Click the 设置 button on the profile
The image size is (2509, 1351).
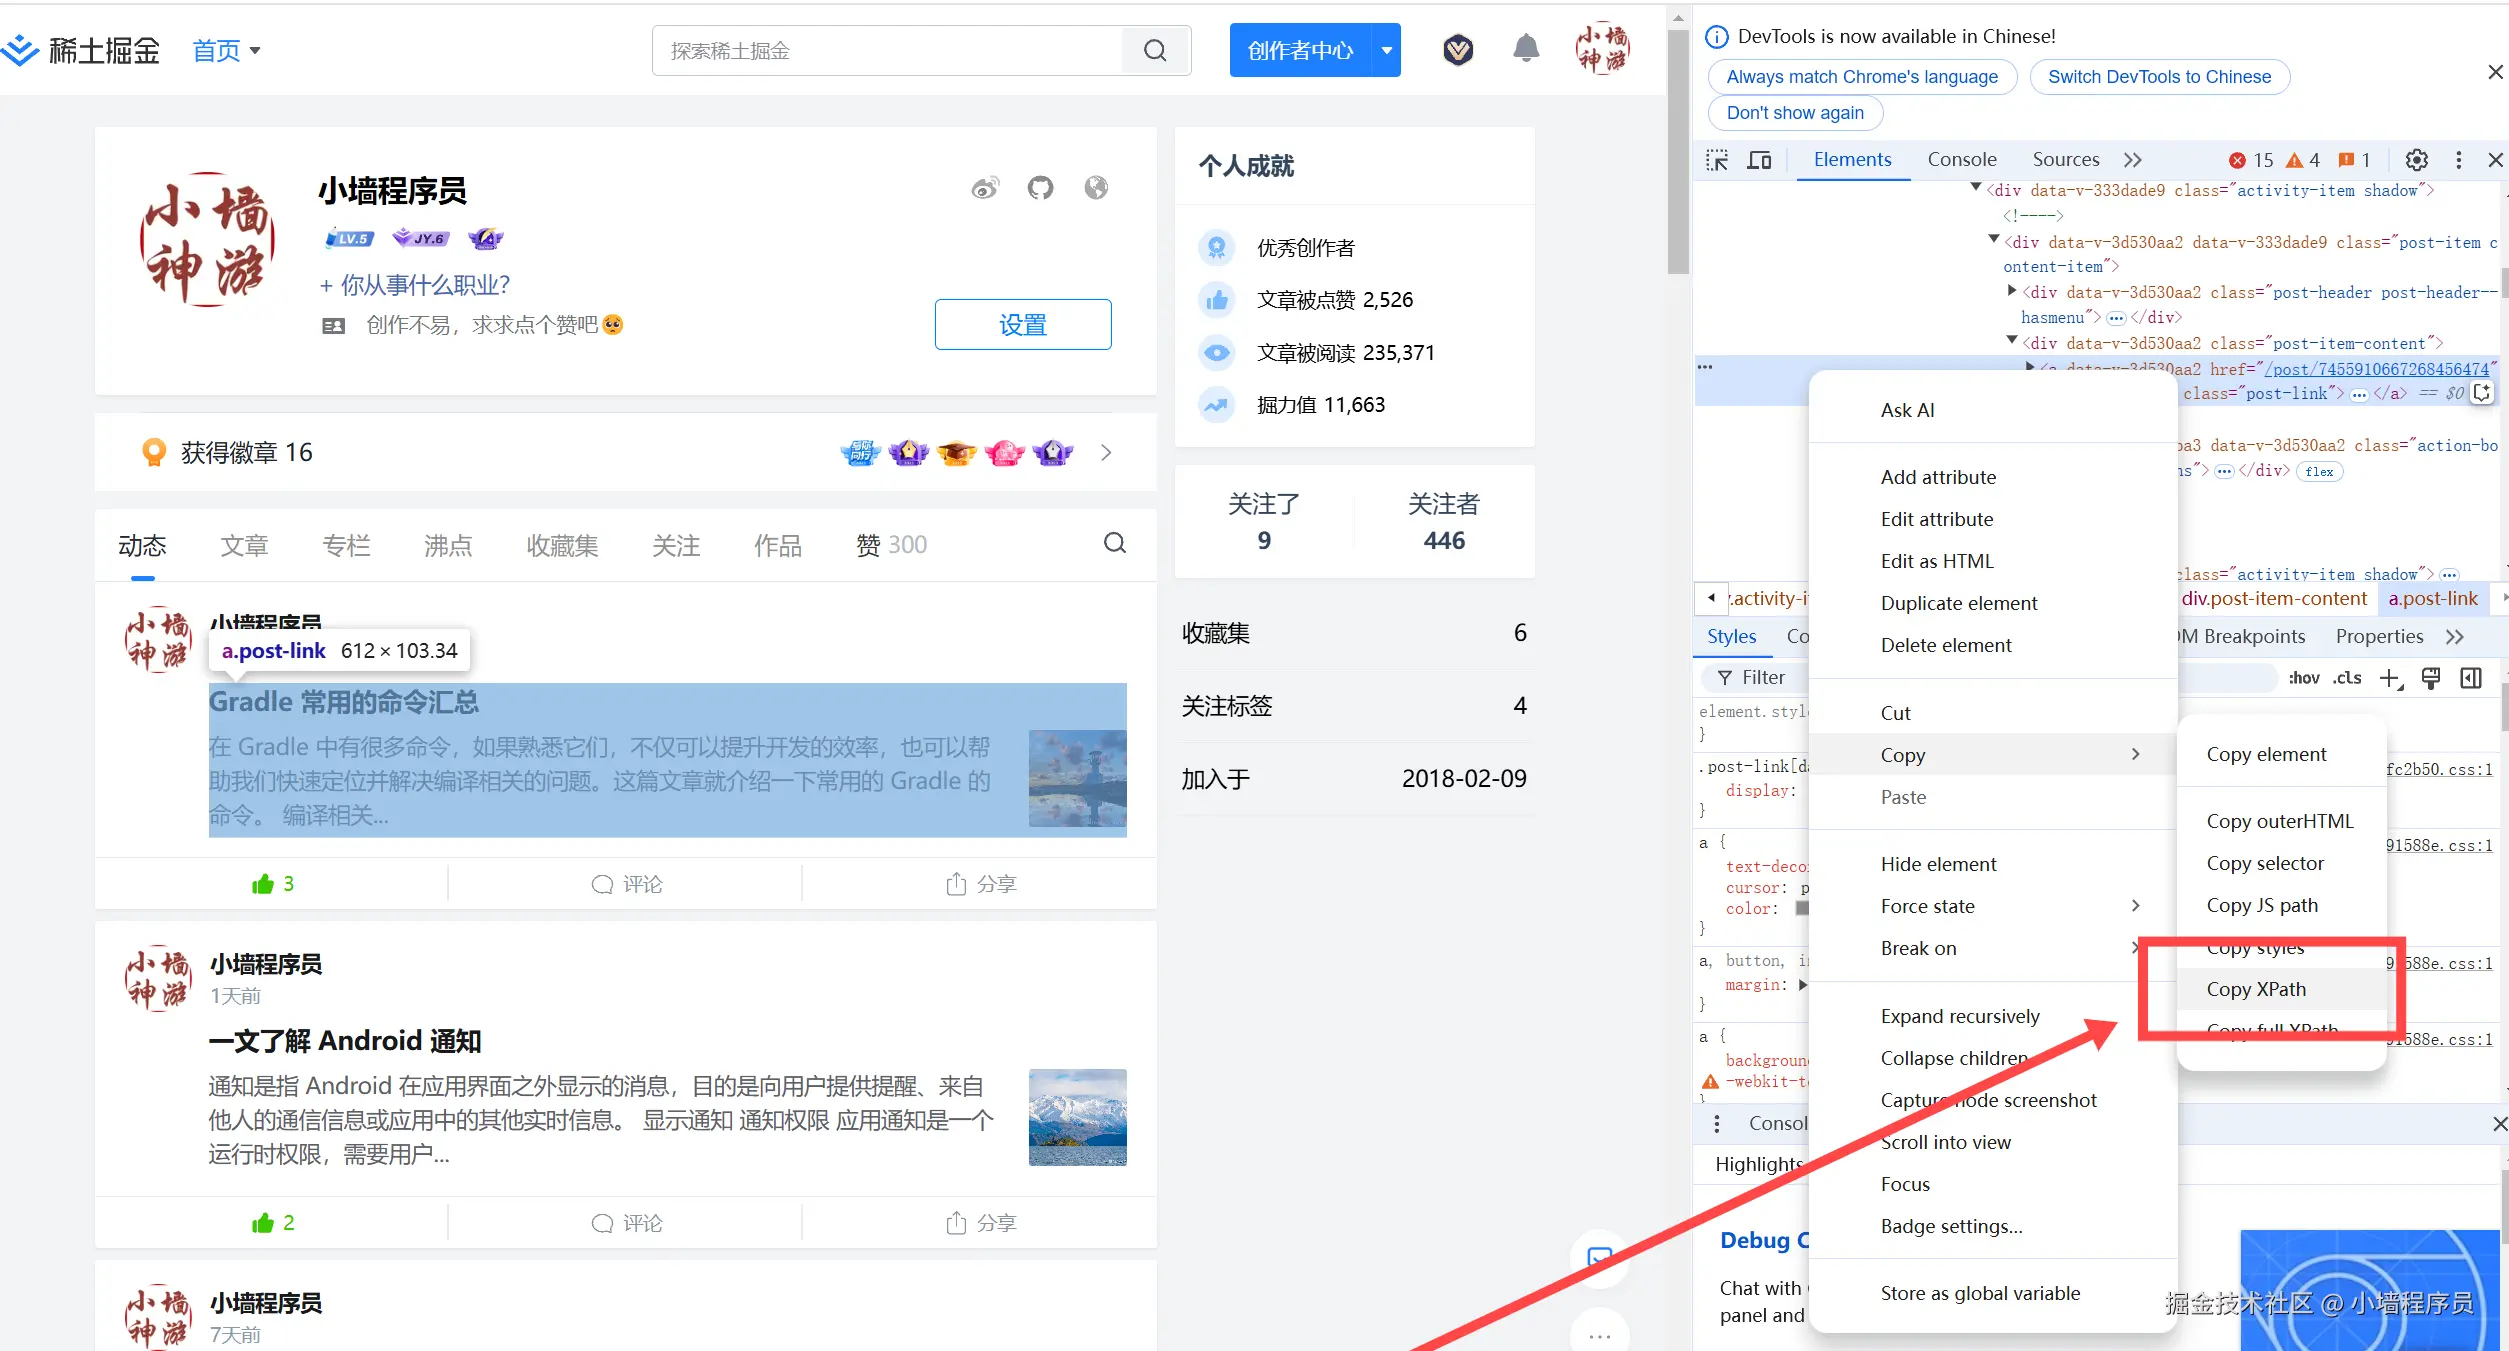click(1022, 324)
